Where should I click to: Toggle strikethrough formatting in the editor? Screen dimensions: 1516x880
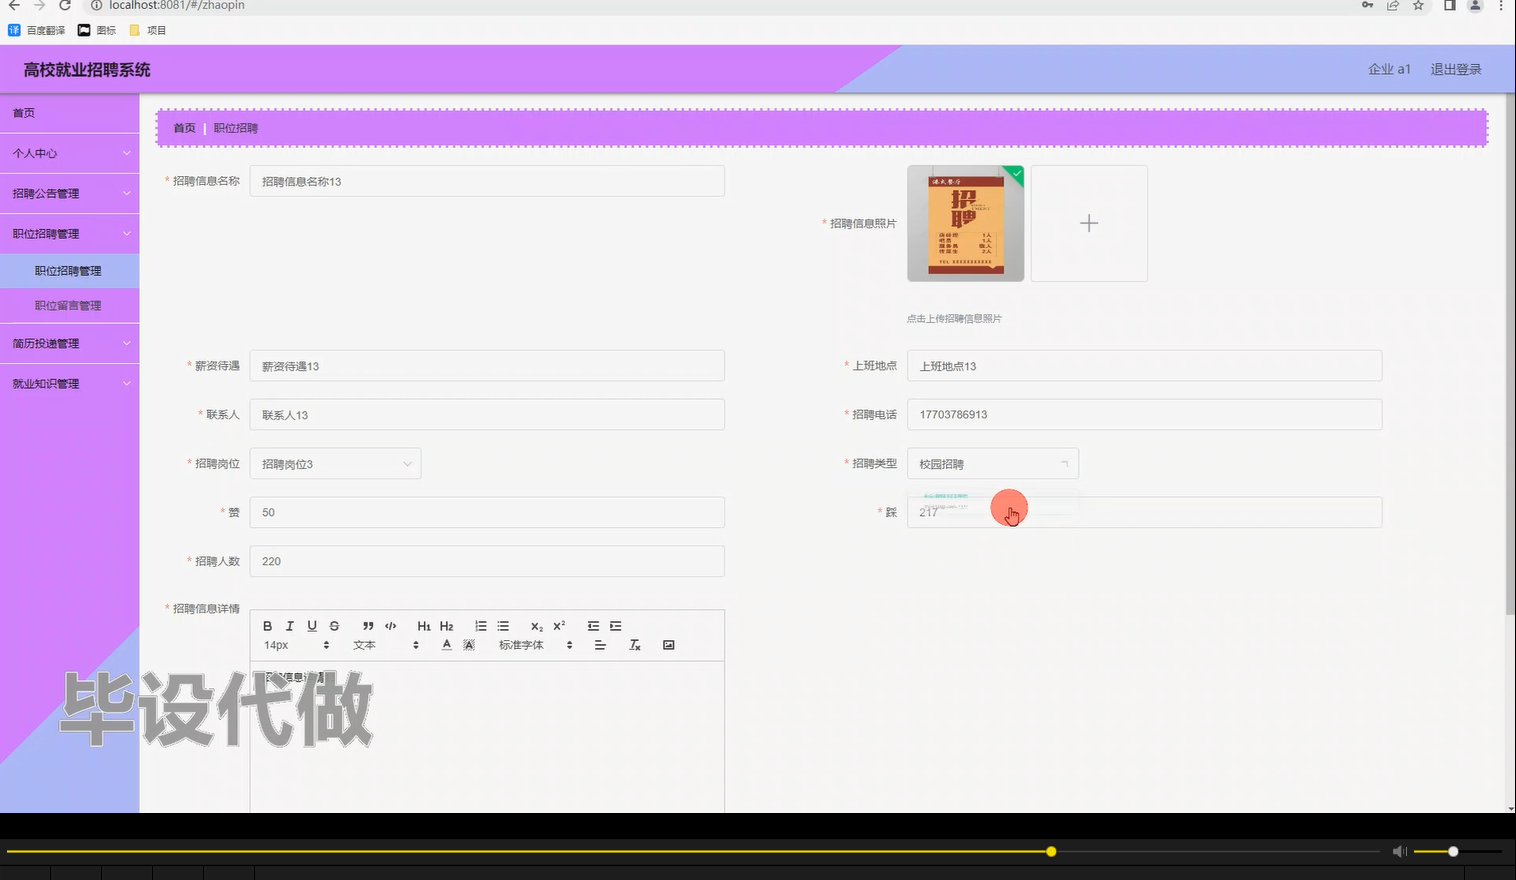click(333, 625)
